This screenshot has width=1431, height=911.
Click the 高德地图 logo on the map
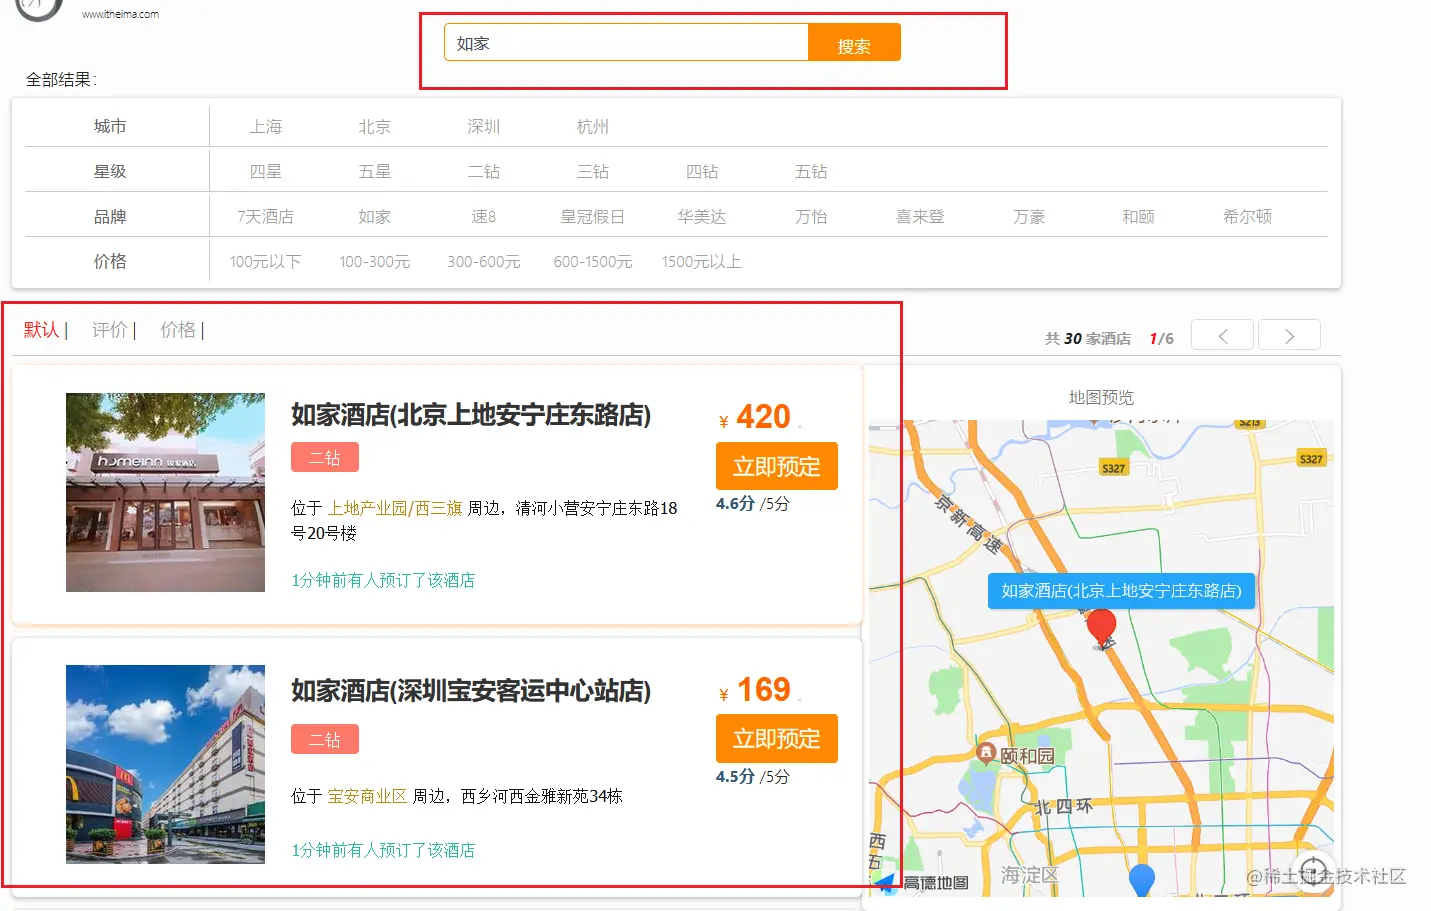923,882
